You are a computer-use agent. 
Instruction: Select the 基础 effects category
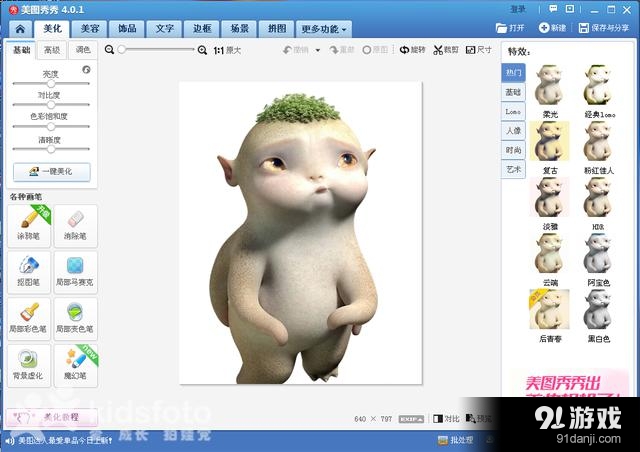point(513,92)
